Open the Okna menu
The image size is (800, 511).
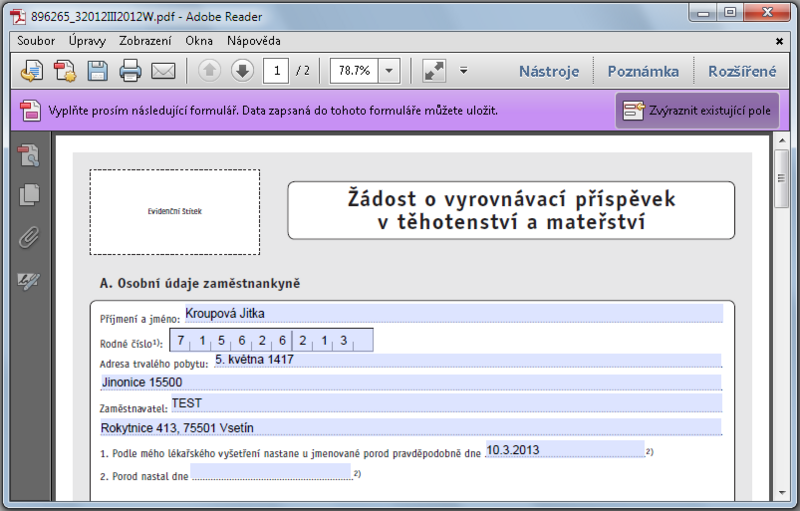coord(199,41)
